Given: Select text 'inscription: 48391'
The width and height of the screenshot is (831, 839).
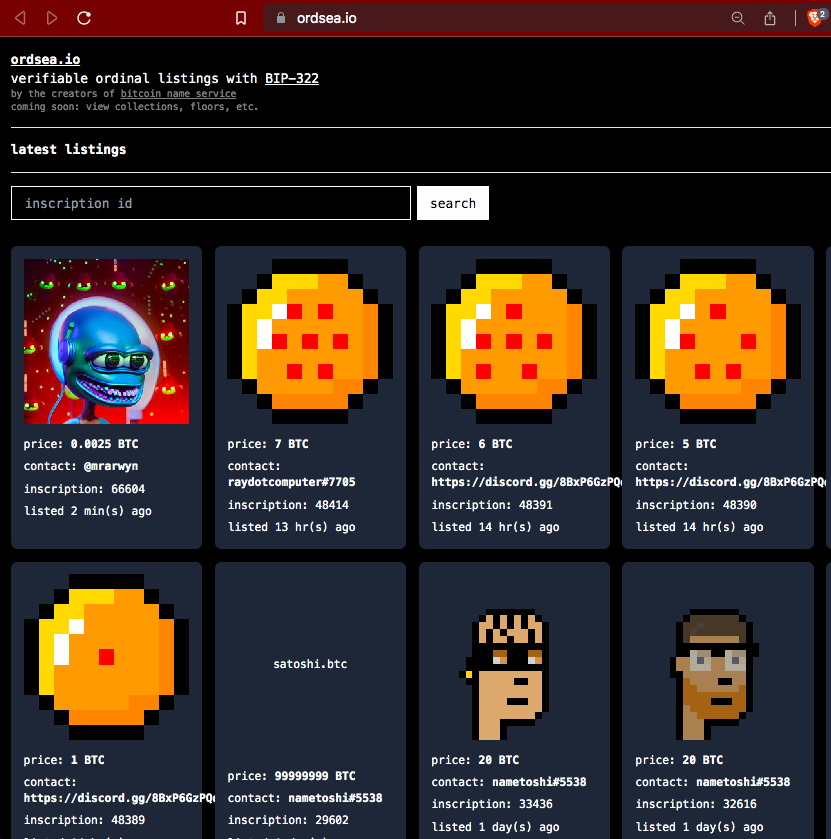Looking at the screenshot, I should tap(492, 505).
